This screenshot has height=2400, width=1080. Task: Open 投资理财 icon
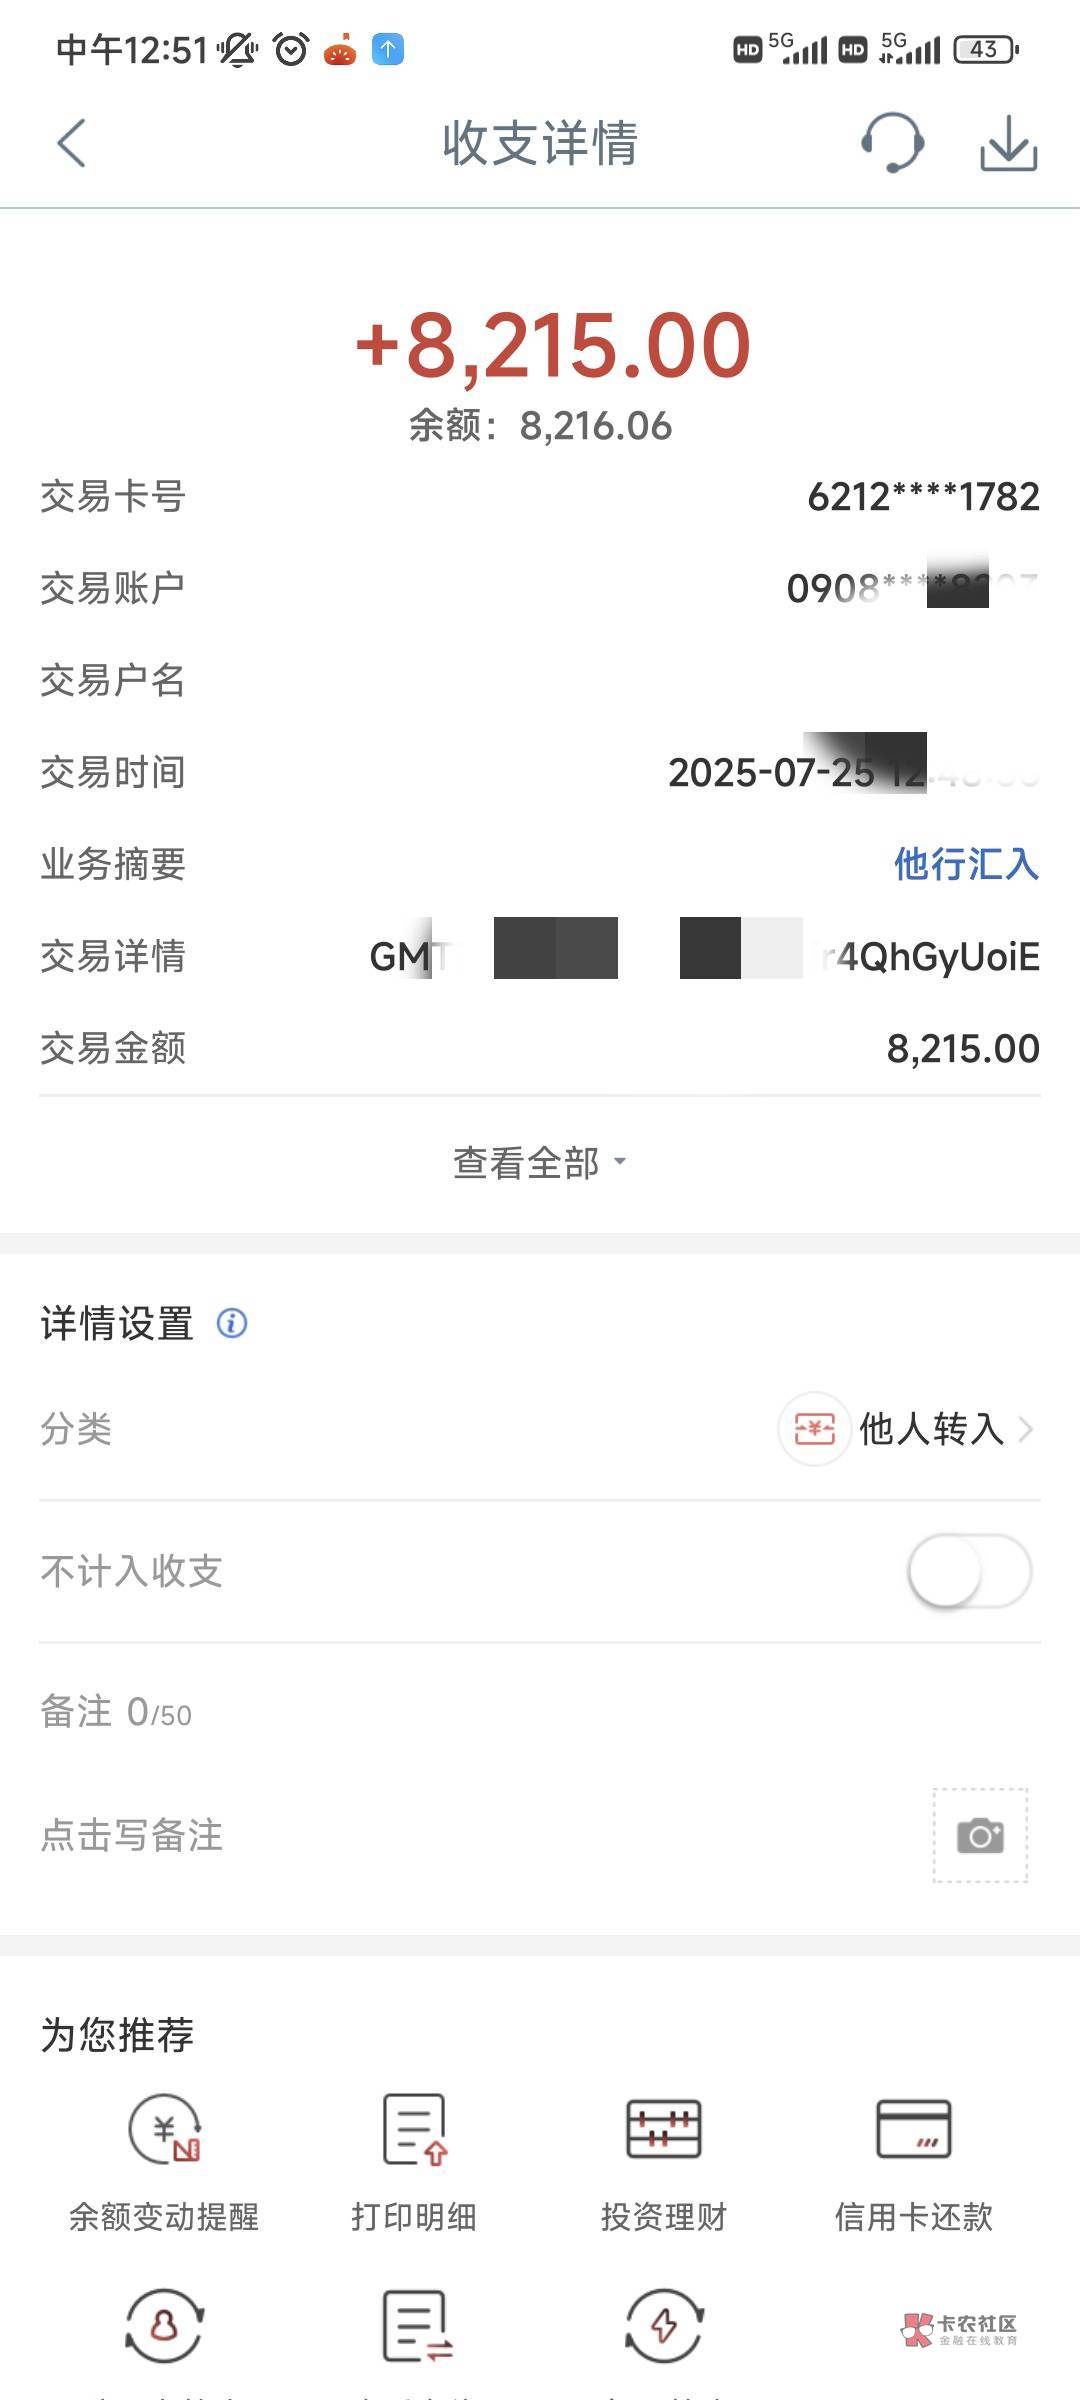click(664, 2128)
